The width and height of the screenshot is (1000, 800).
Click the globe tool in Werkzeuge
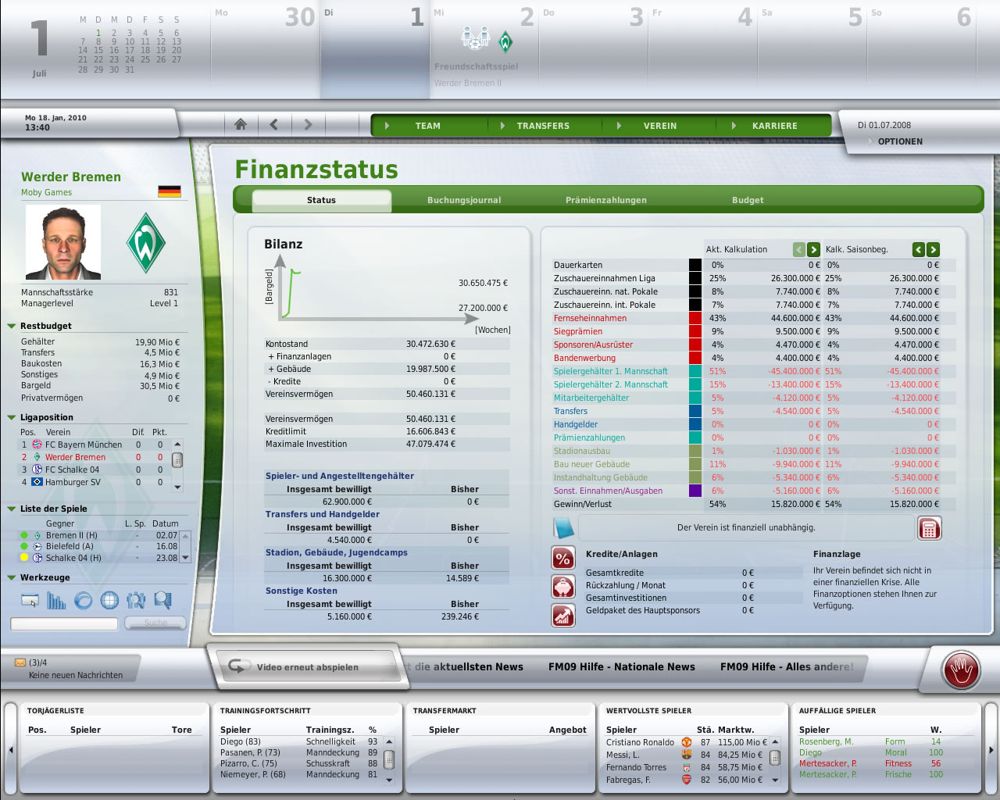point(109,600)
